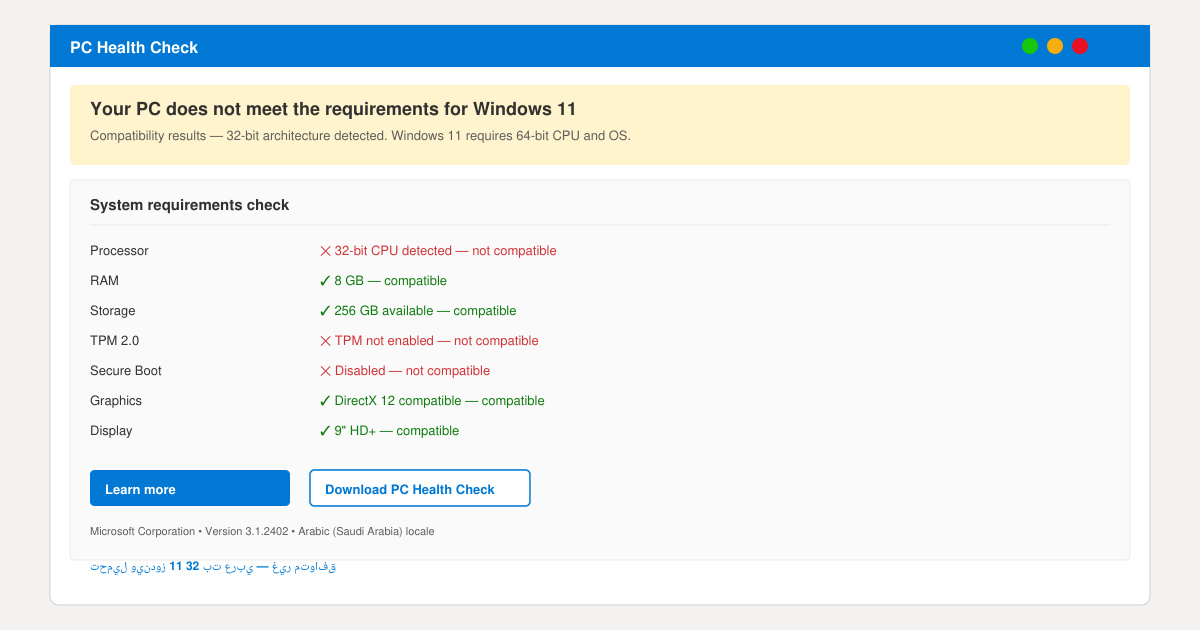Click the red window control dot
The image size is (1200, 630).
[1080, 46]
